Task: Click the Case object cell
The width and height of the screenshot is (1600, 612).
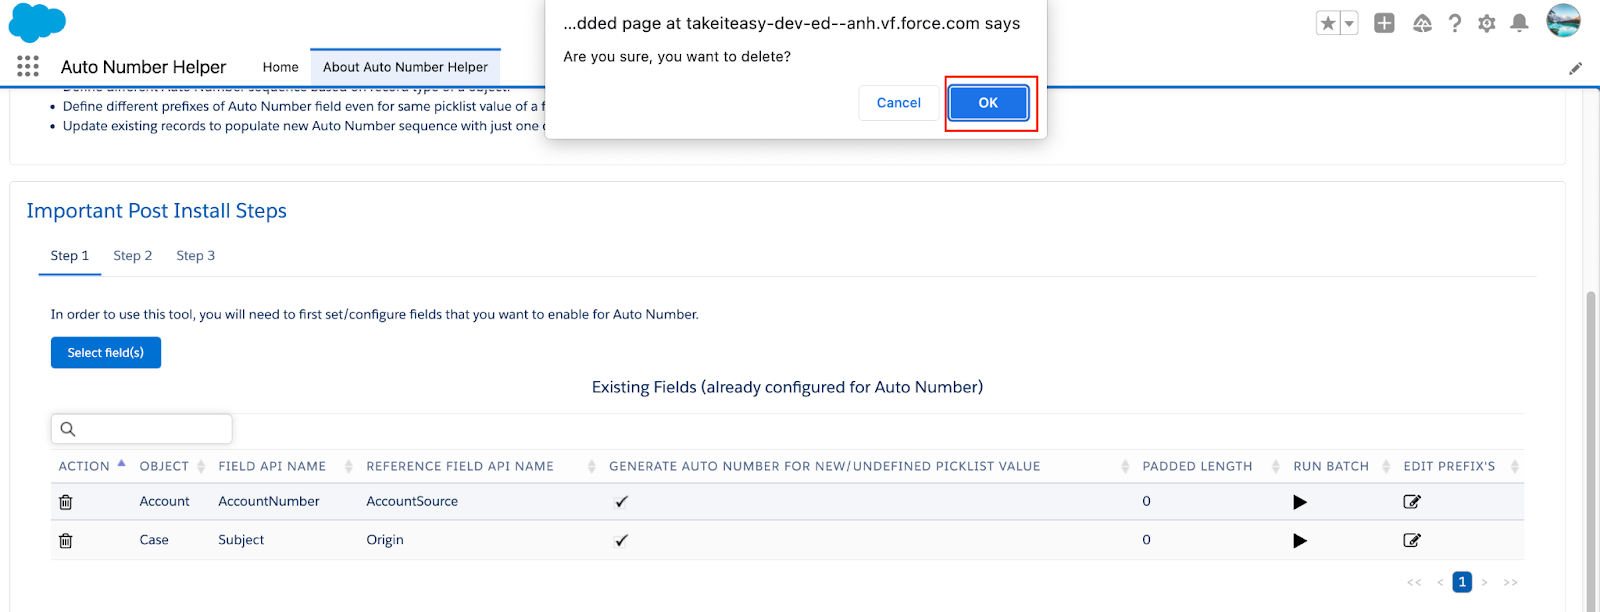Action: [x=154, y=540]
